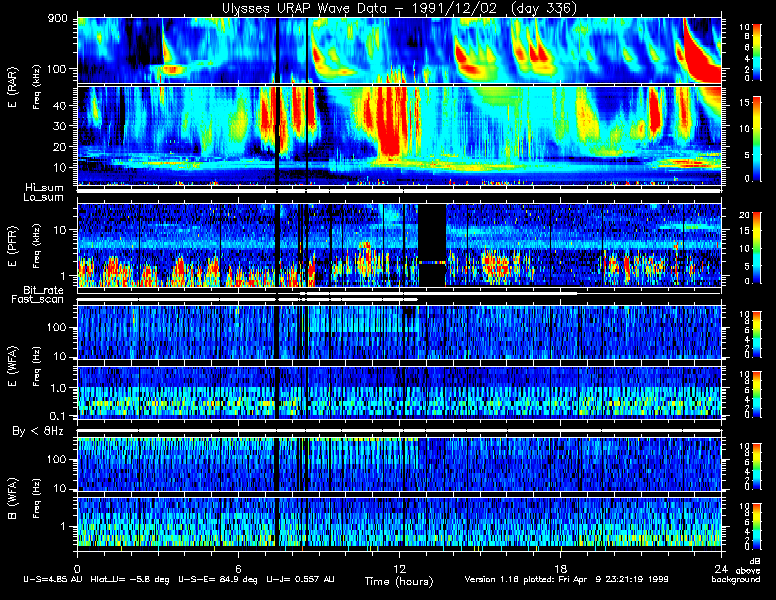Viewport: 776px width, 600px height.
Task: Select the 'E (RAR)' vertical axis label
Action: [x=13, y=87]
